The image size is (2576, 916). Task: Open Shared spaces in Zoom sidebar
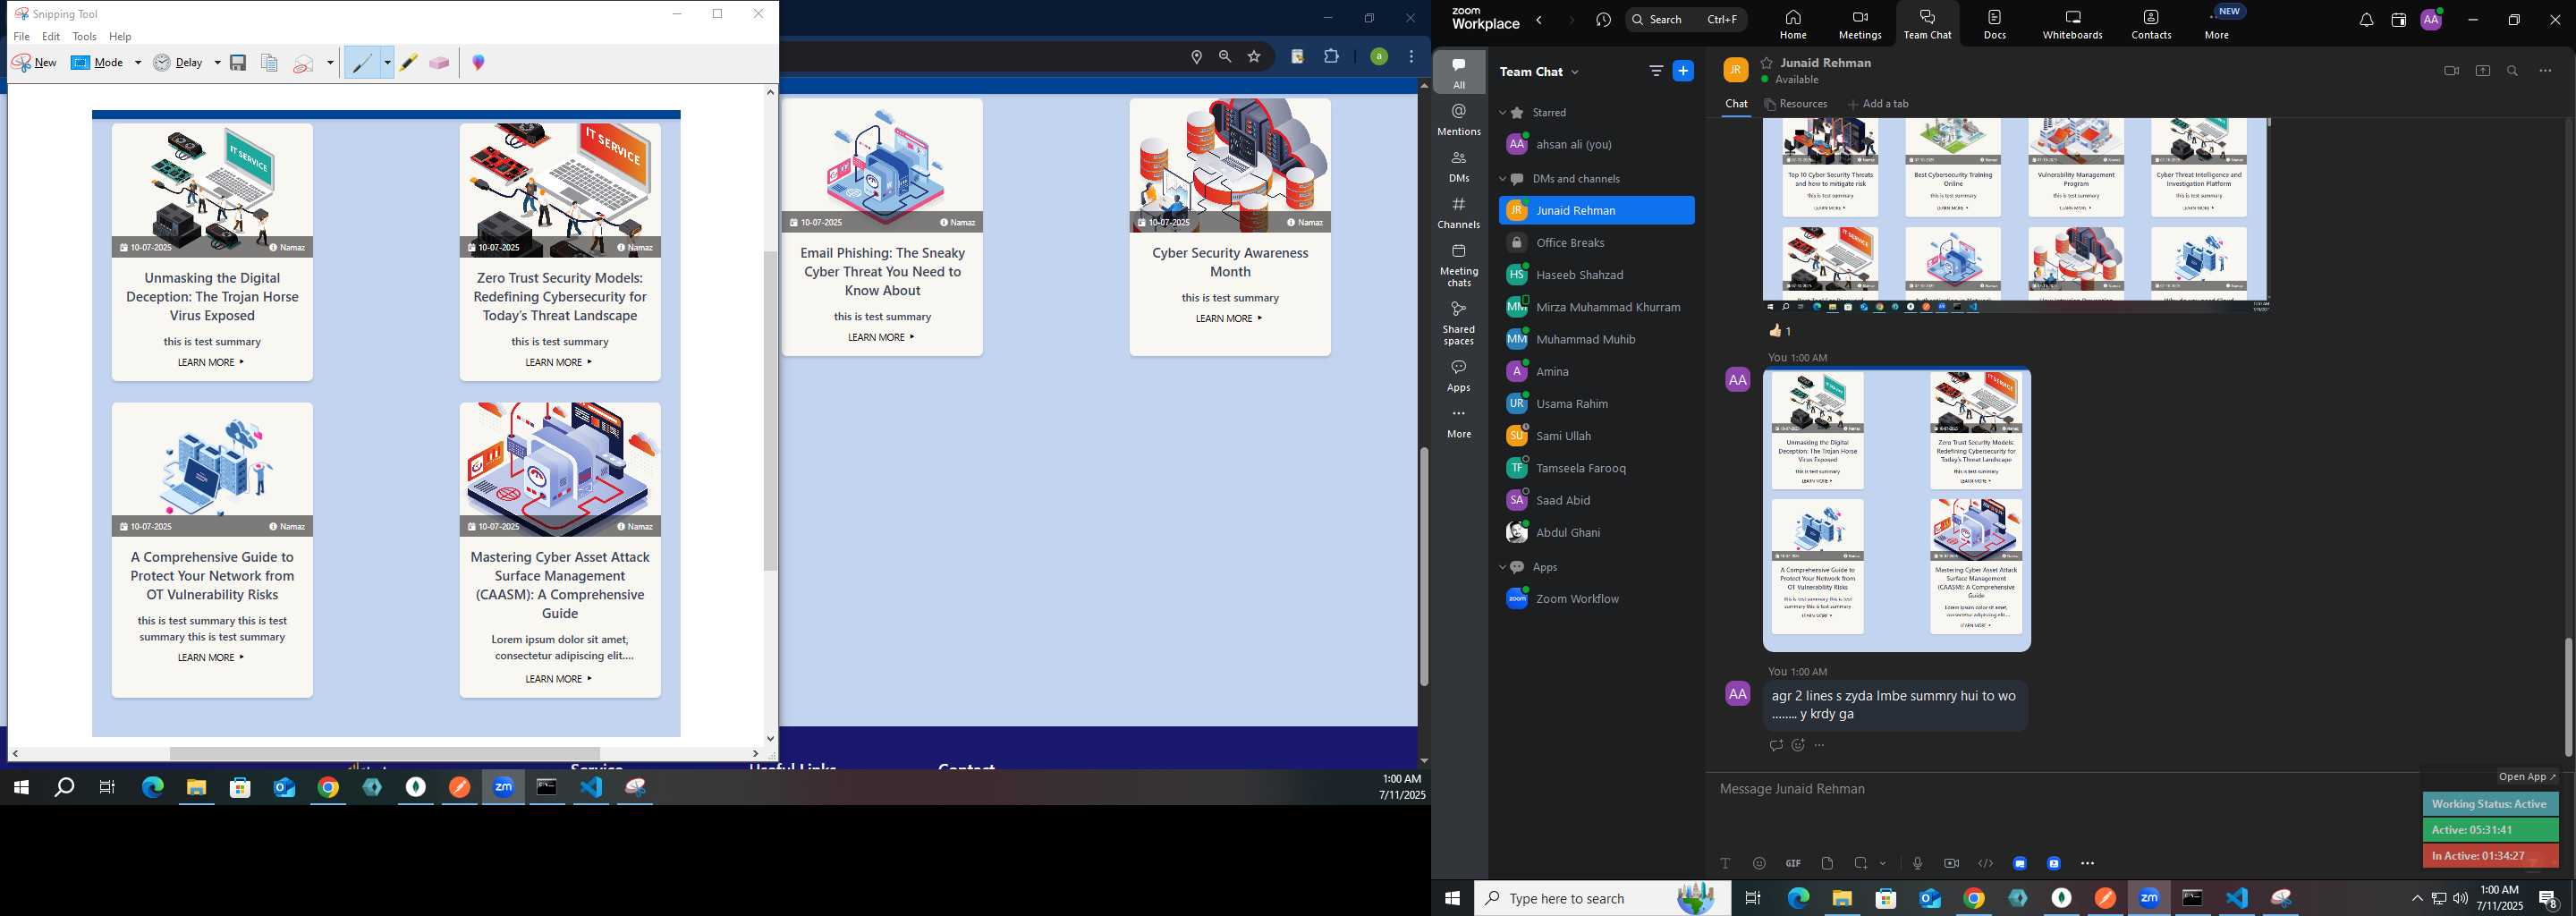pyautogui.click(x=1459, y=323)
